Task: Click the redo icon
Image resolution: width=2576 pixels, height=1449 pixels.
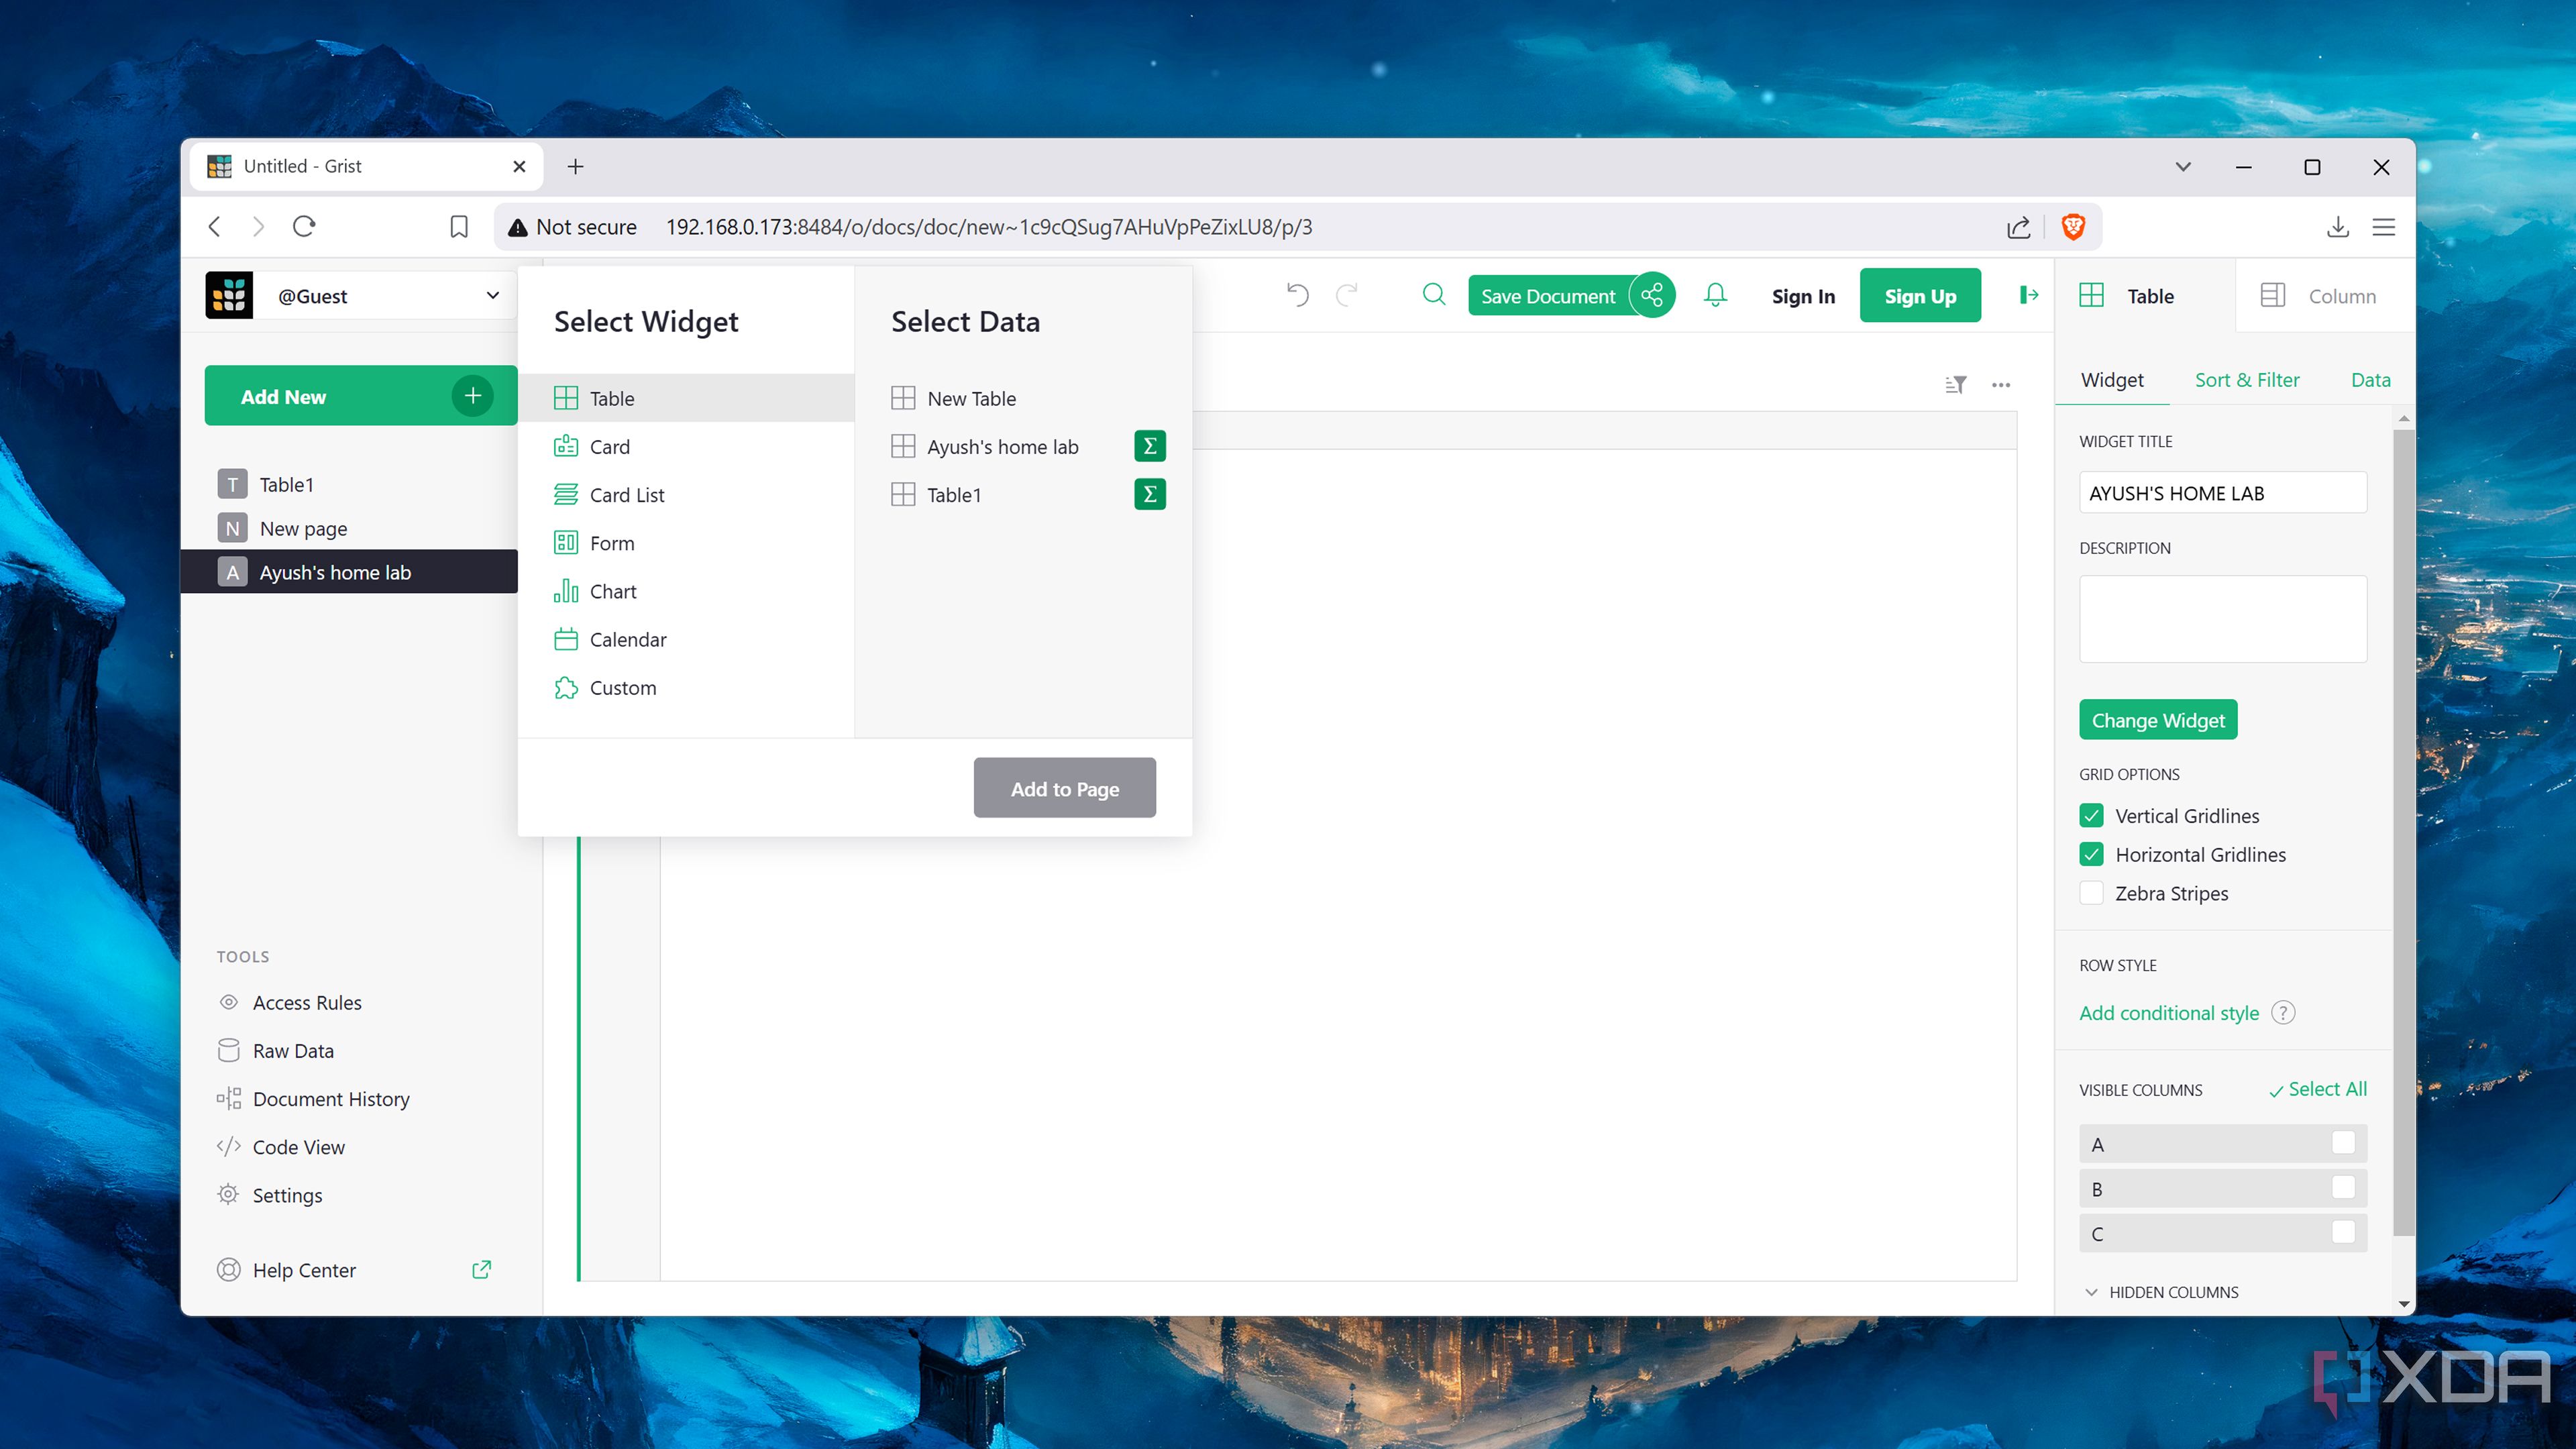Action: 1347,295
